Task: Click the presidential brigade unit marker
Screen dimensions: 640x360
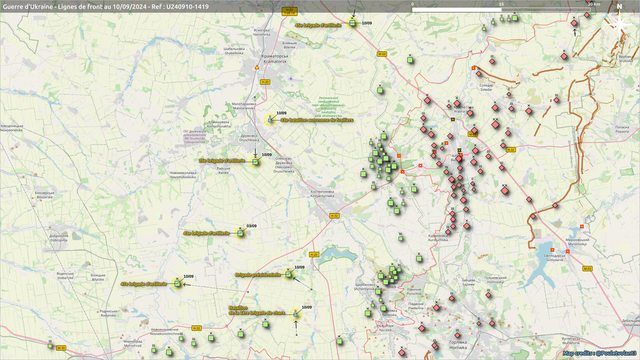Action: [x=289, y=274]
